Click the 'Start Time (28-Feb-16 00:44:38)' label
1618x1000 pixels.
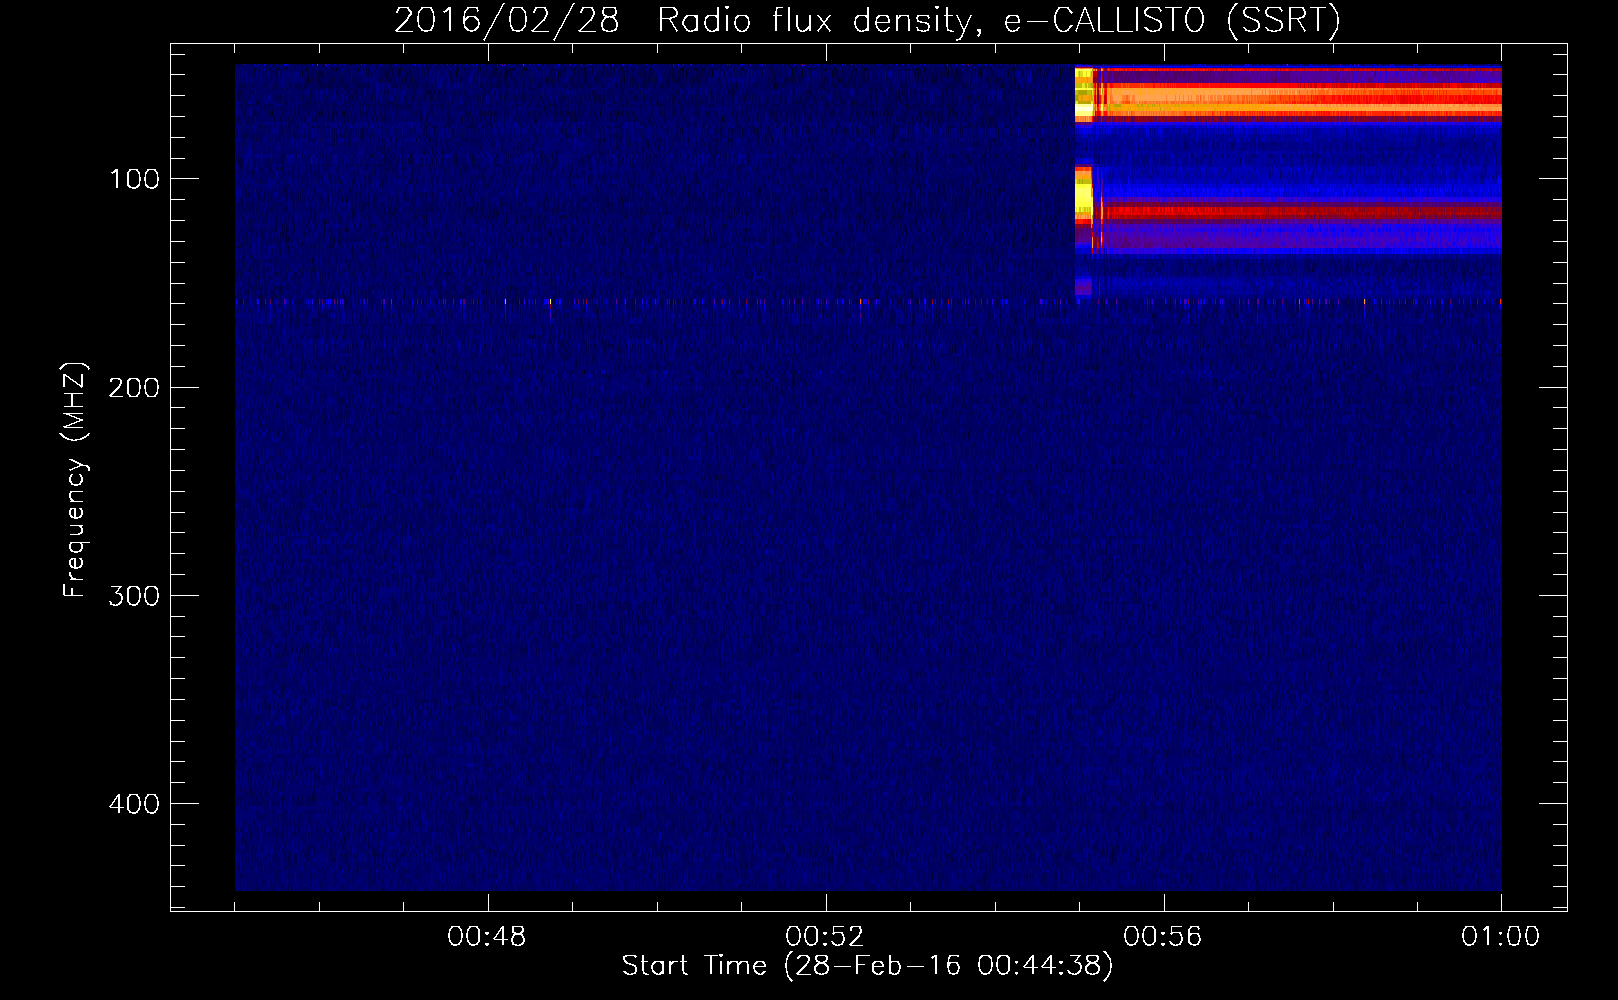(x=867, y=966)
